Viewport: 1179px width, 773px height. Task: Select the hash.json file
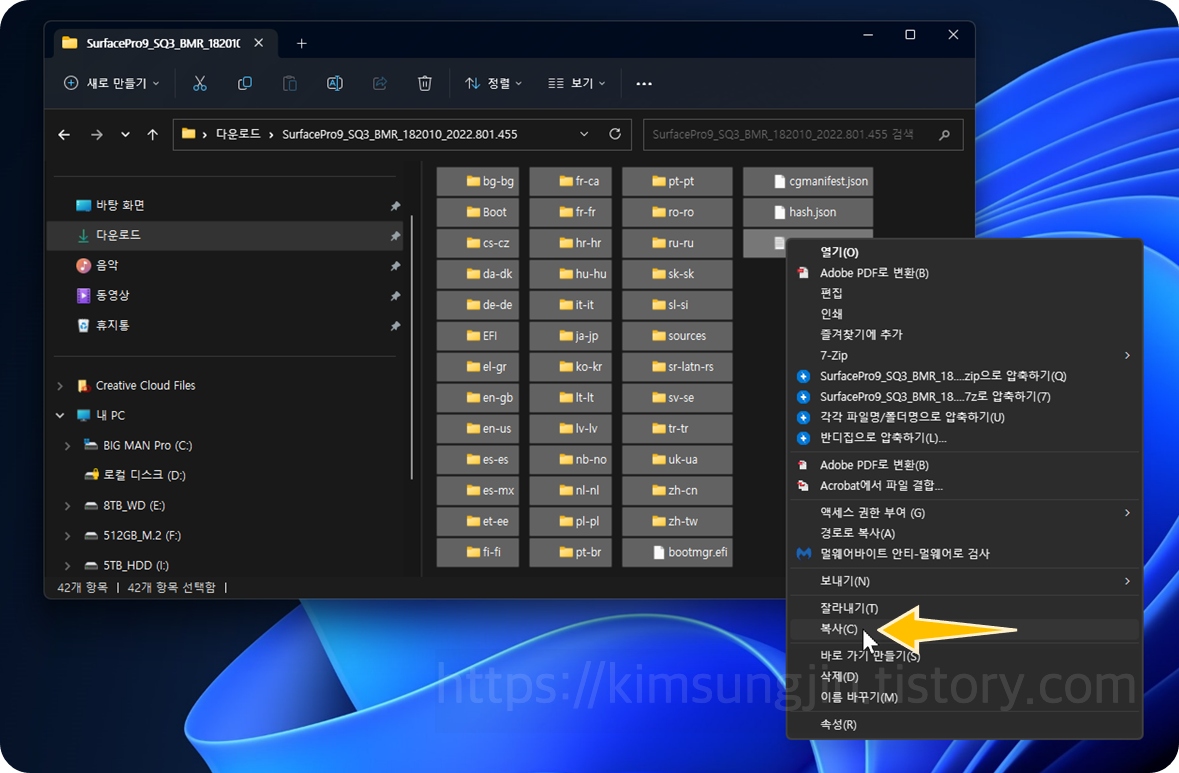808,212
